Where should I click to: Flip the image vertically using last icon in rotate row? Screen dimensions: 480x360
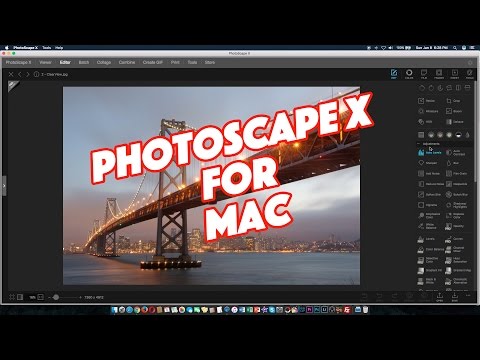pos(467,88)
